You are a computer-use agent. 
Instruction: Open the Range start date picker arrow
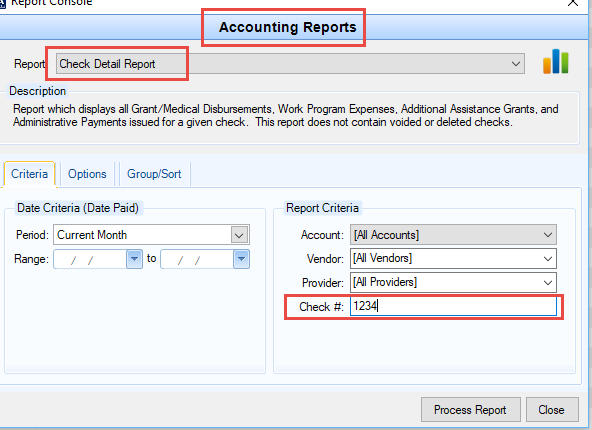point(134,259)
